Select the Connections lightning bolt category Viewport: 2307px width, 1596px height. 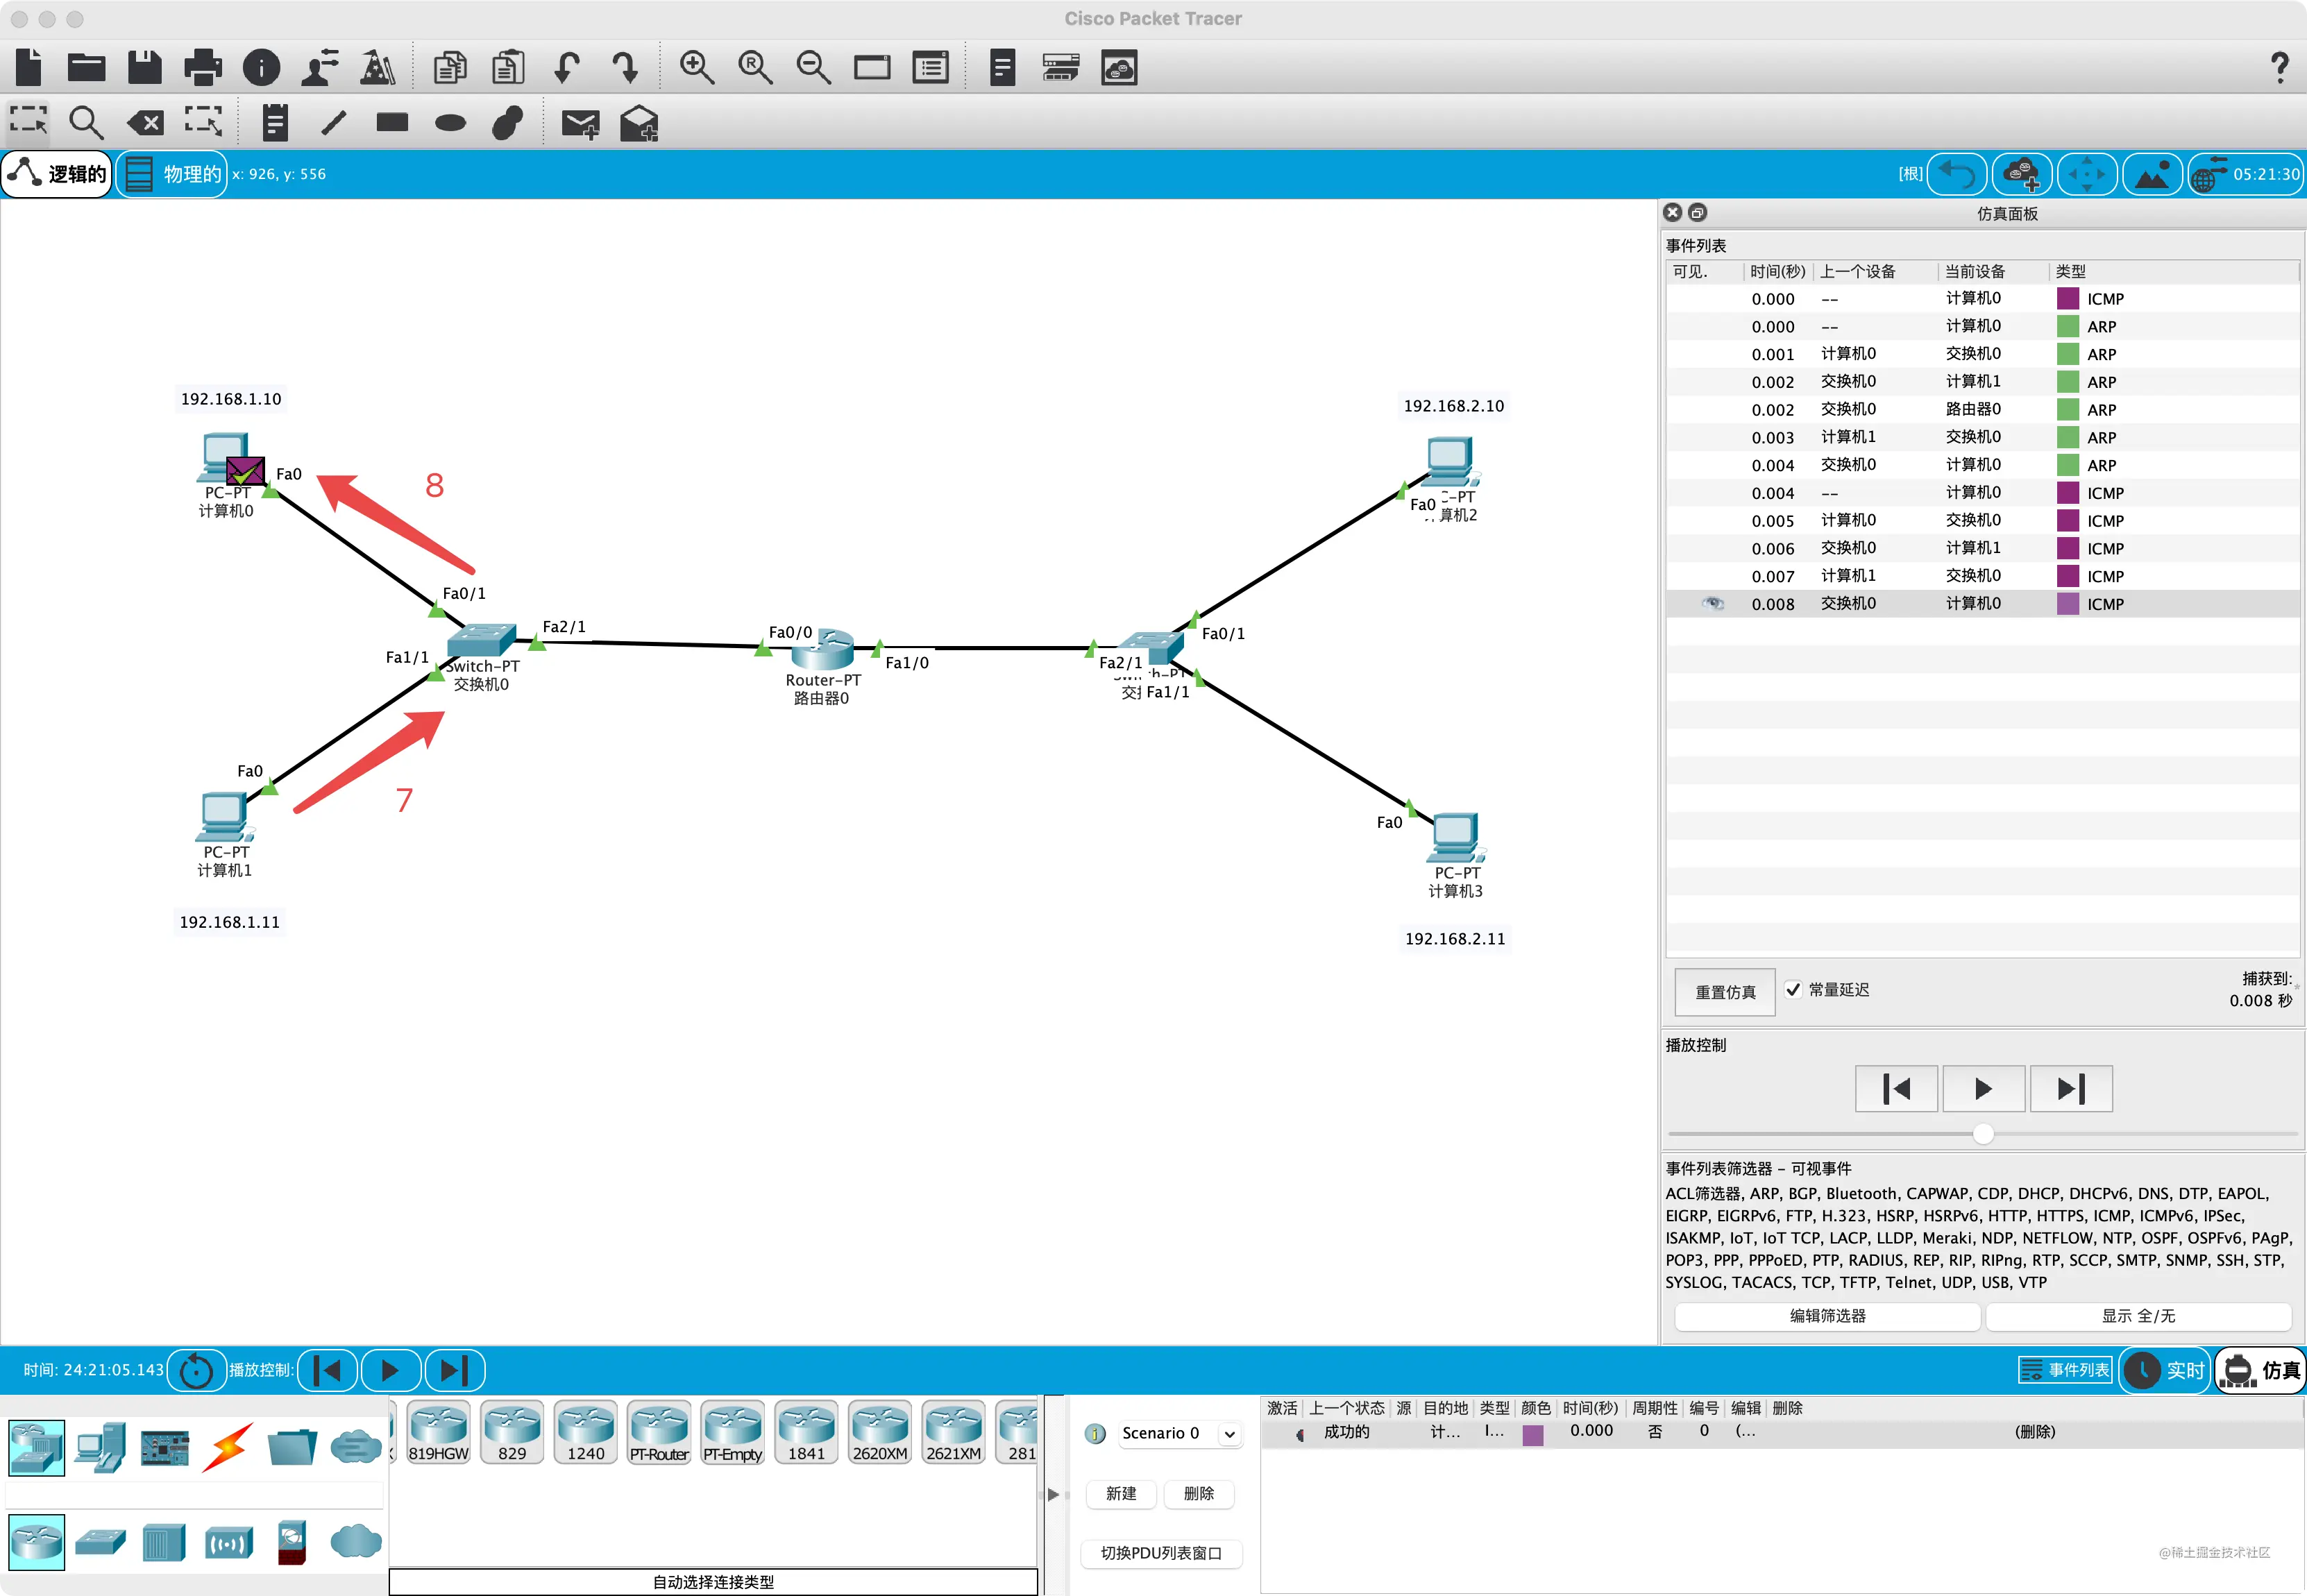228,1447
